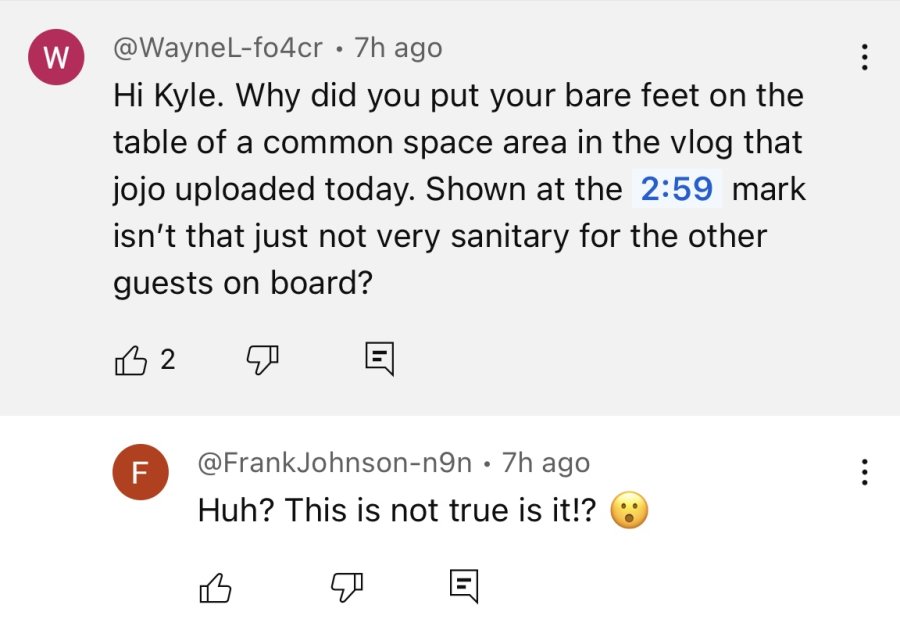Viewport: 900px width, 637px height.
Task: Like WayneL's comment with thumbs up
Action: pyautogui.click(x=131, y=360)
